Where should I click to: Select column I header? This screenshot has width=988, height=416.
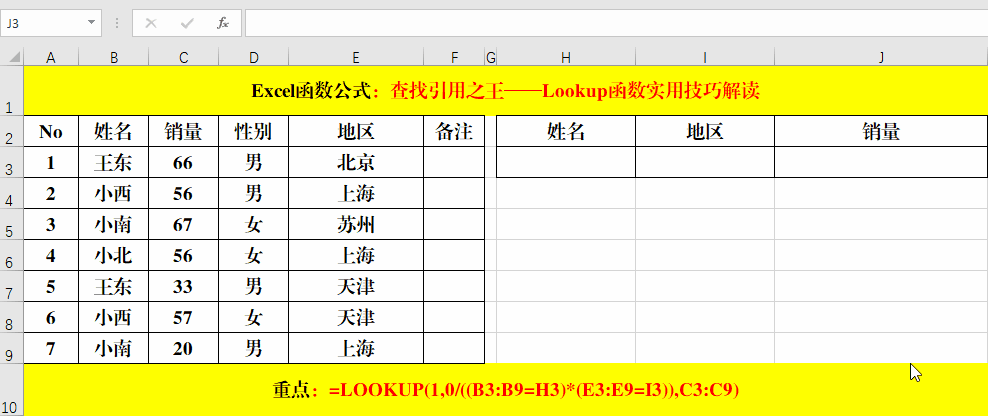click(704, 57)
